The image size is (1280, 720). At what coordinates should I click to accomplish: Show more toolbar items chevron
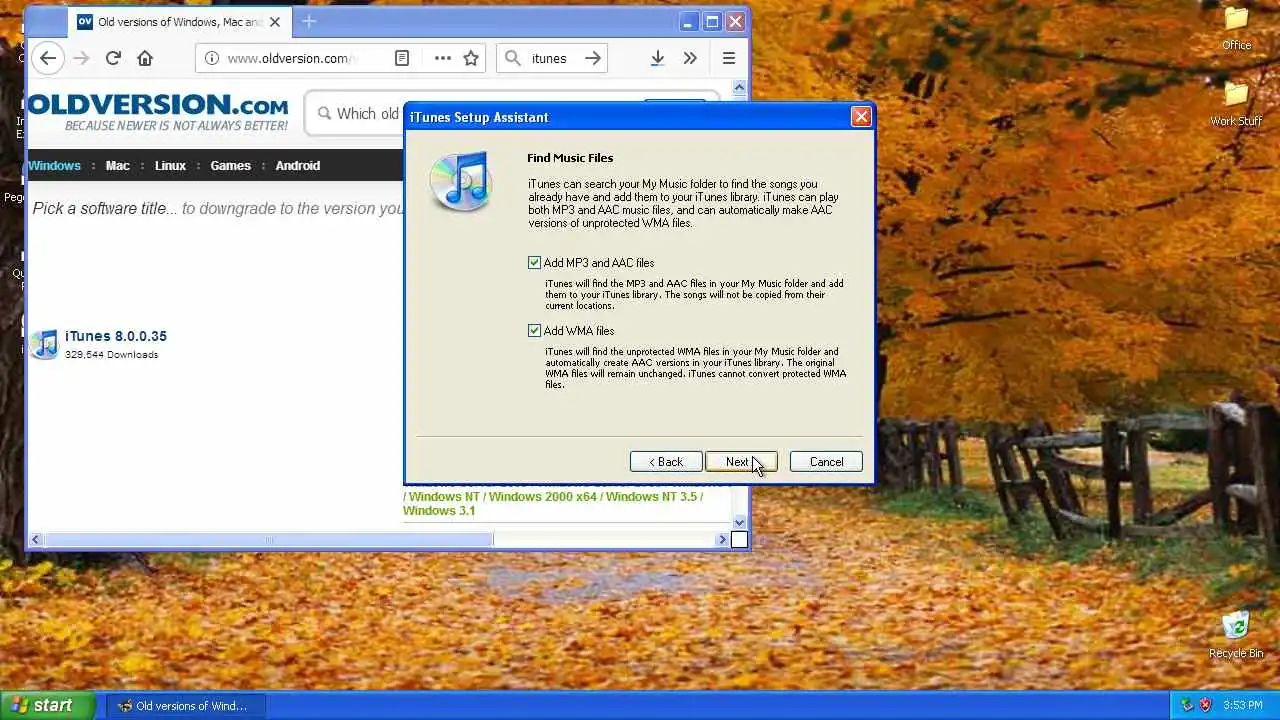[690, 58]
